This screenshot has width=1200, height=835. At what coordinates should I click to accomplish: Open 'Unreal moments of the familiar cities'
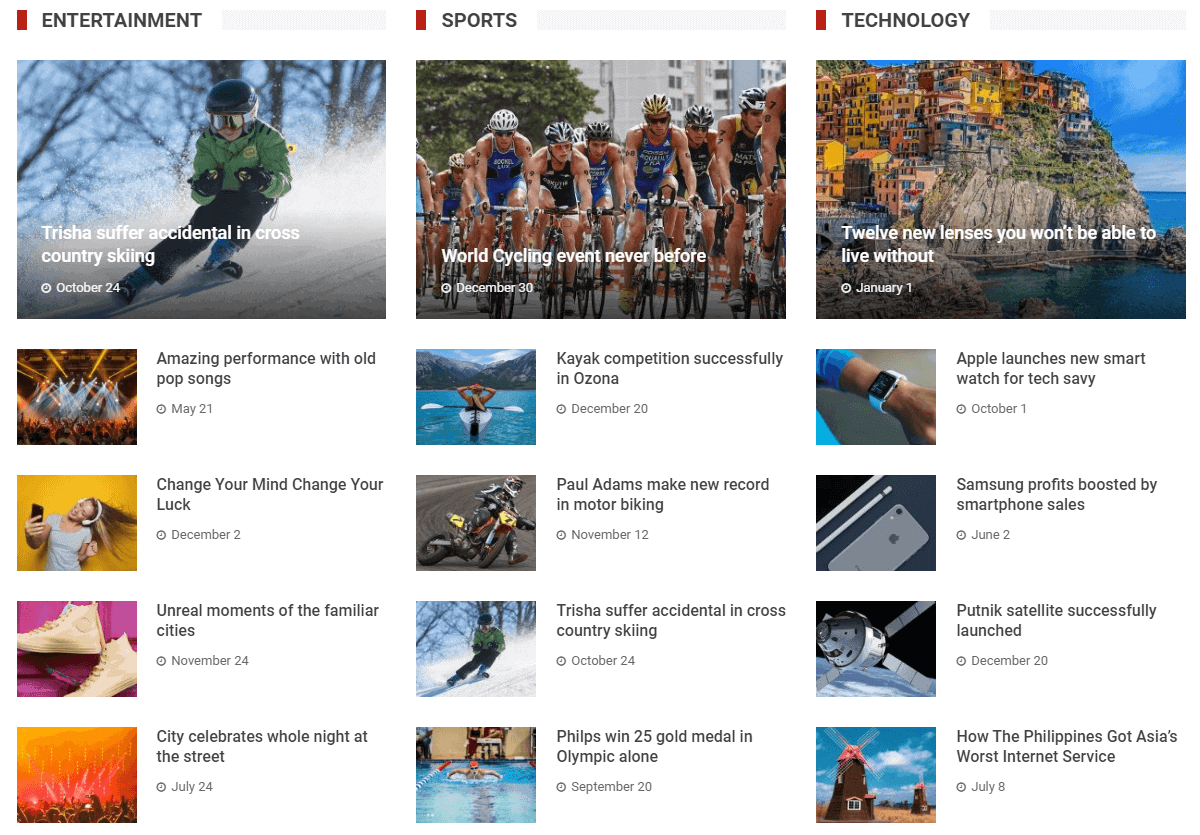(268, 621)
